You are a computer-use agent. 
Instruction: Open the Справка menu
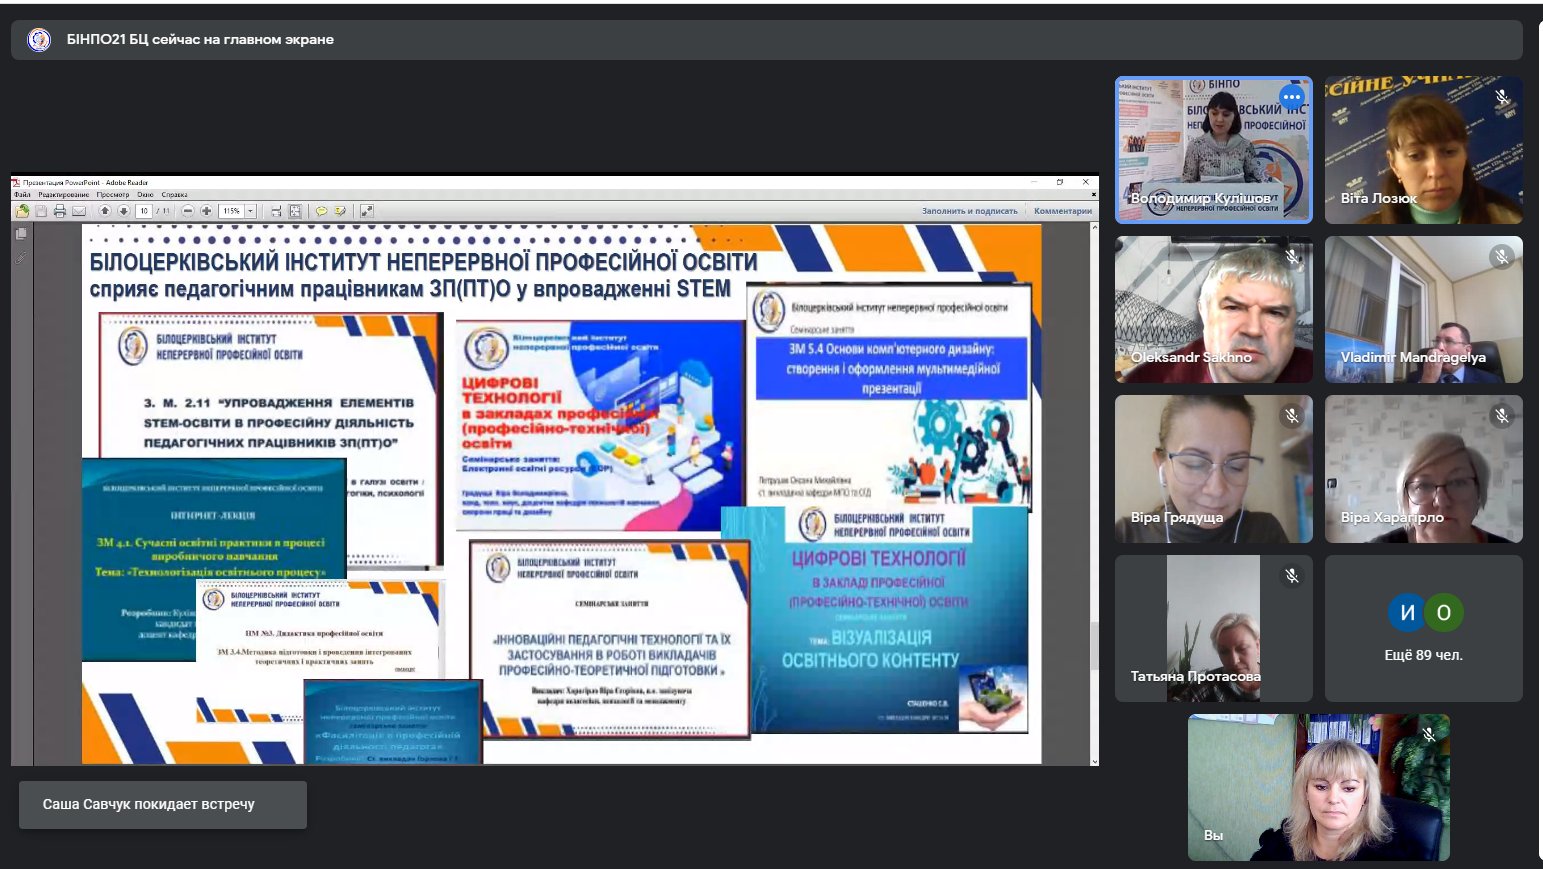click(x=174, y=195)
